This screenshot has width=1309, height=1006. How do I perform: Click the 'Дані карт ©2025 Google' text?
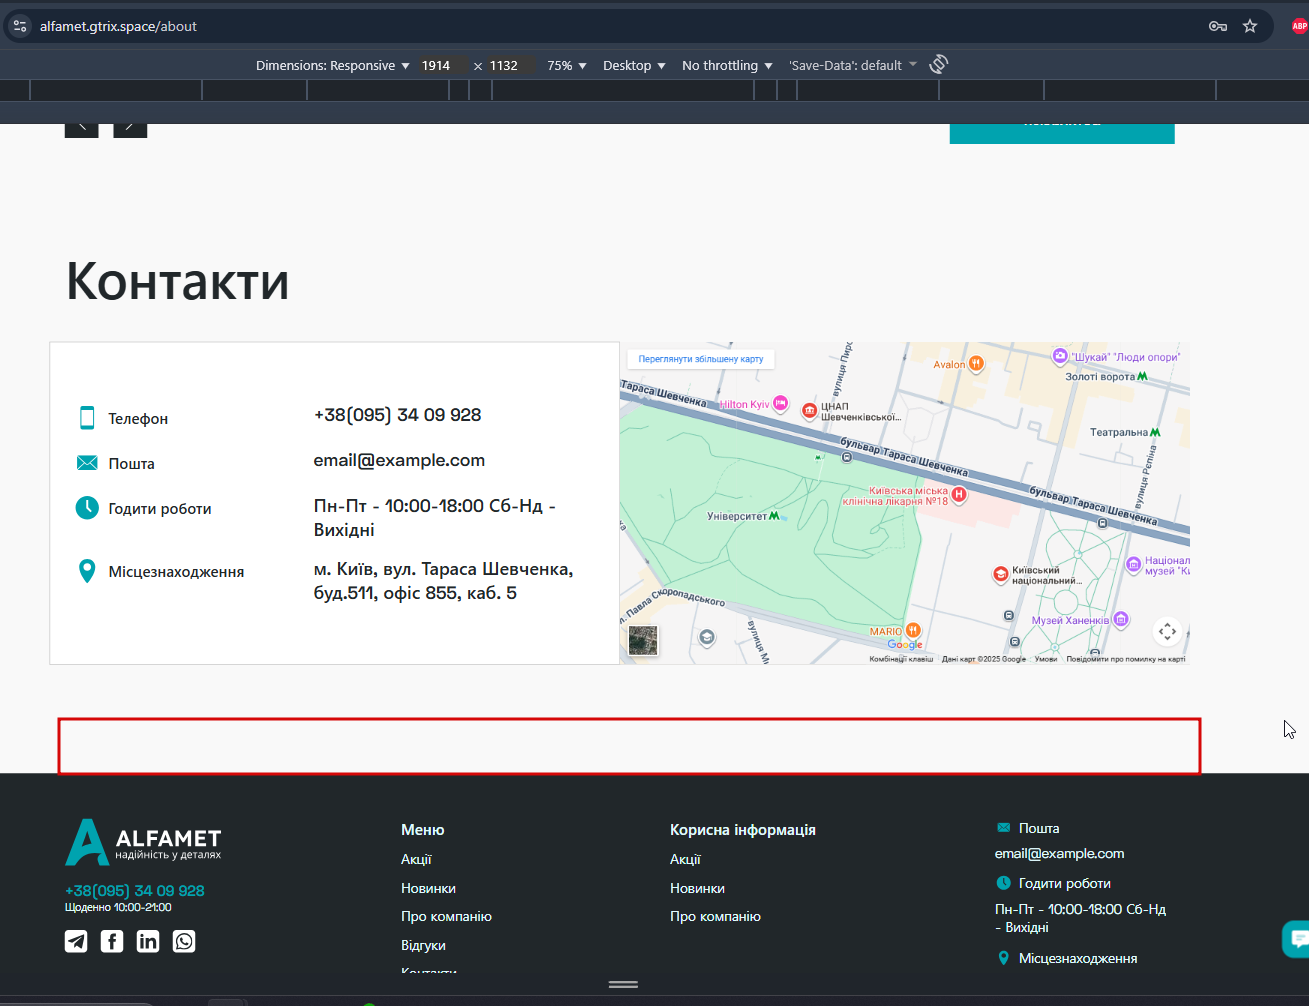point(984,659)
